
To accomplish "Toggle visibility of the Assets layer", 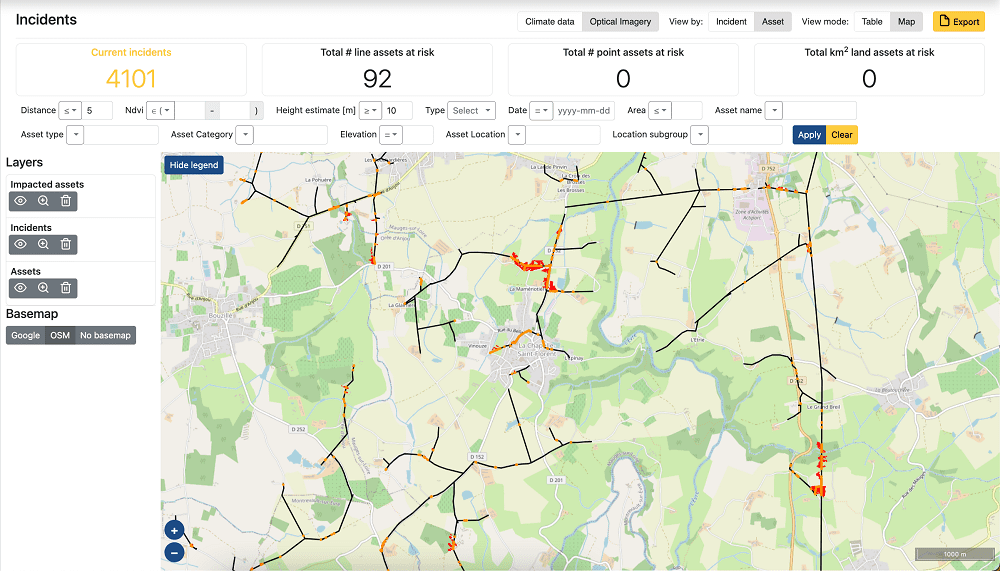I will point(20,288).
